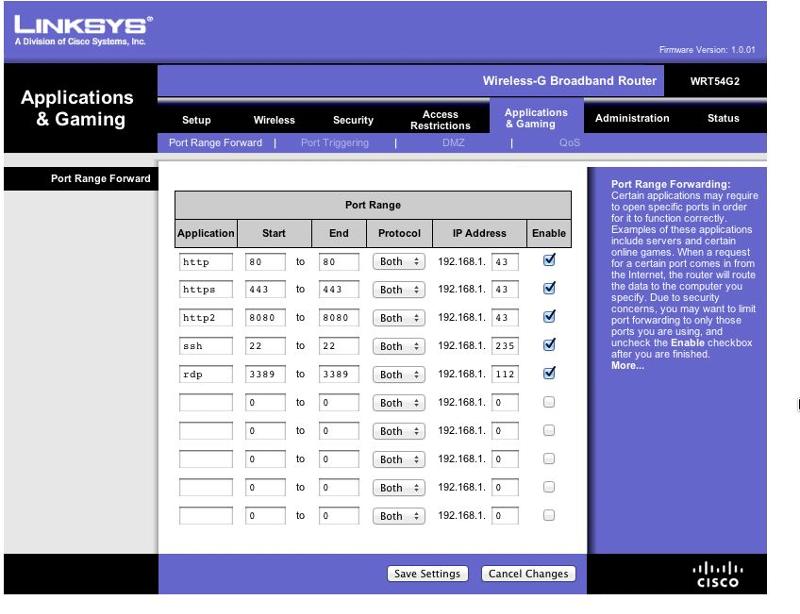Click the https application name field
The image size is (800, 614).
206,290
